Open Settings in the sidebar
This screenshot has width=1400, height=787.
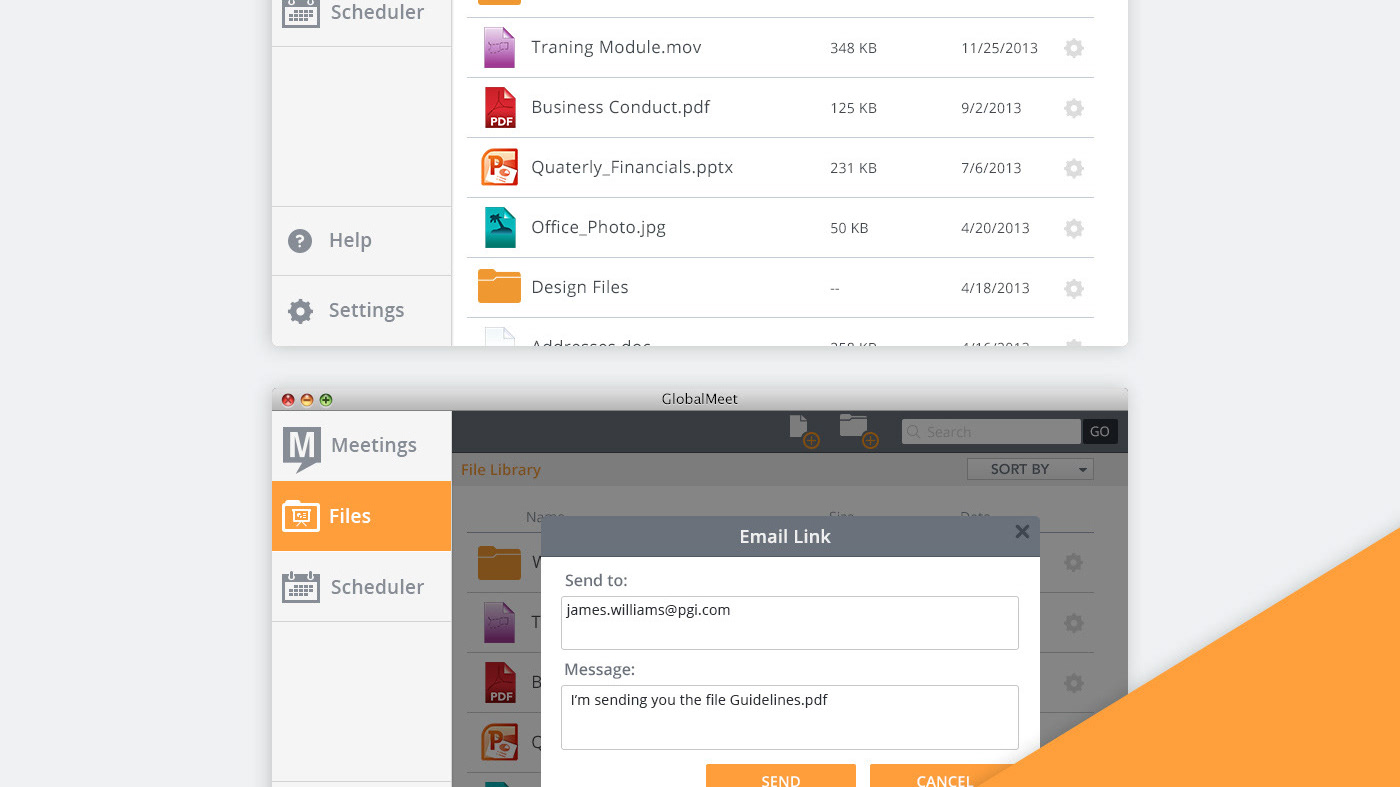(362, 311)
